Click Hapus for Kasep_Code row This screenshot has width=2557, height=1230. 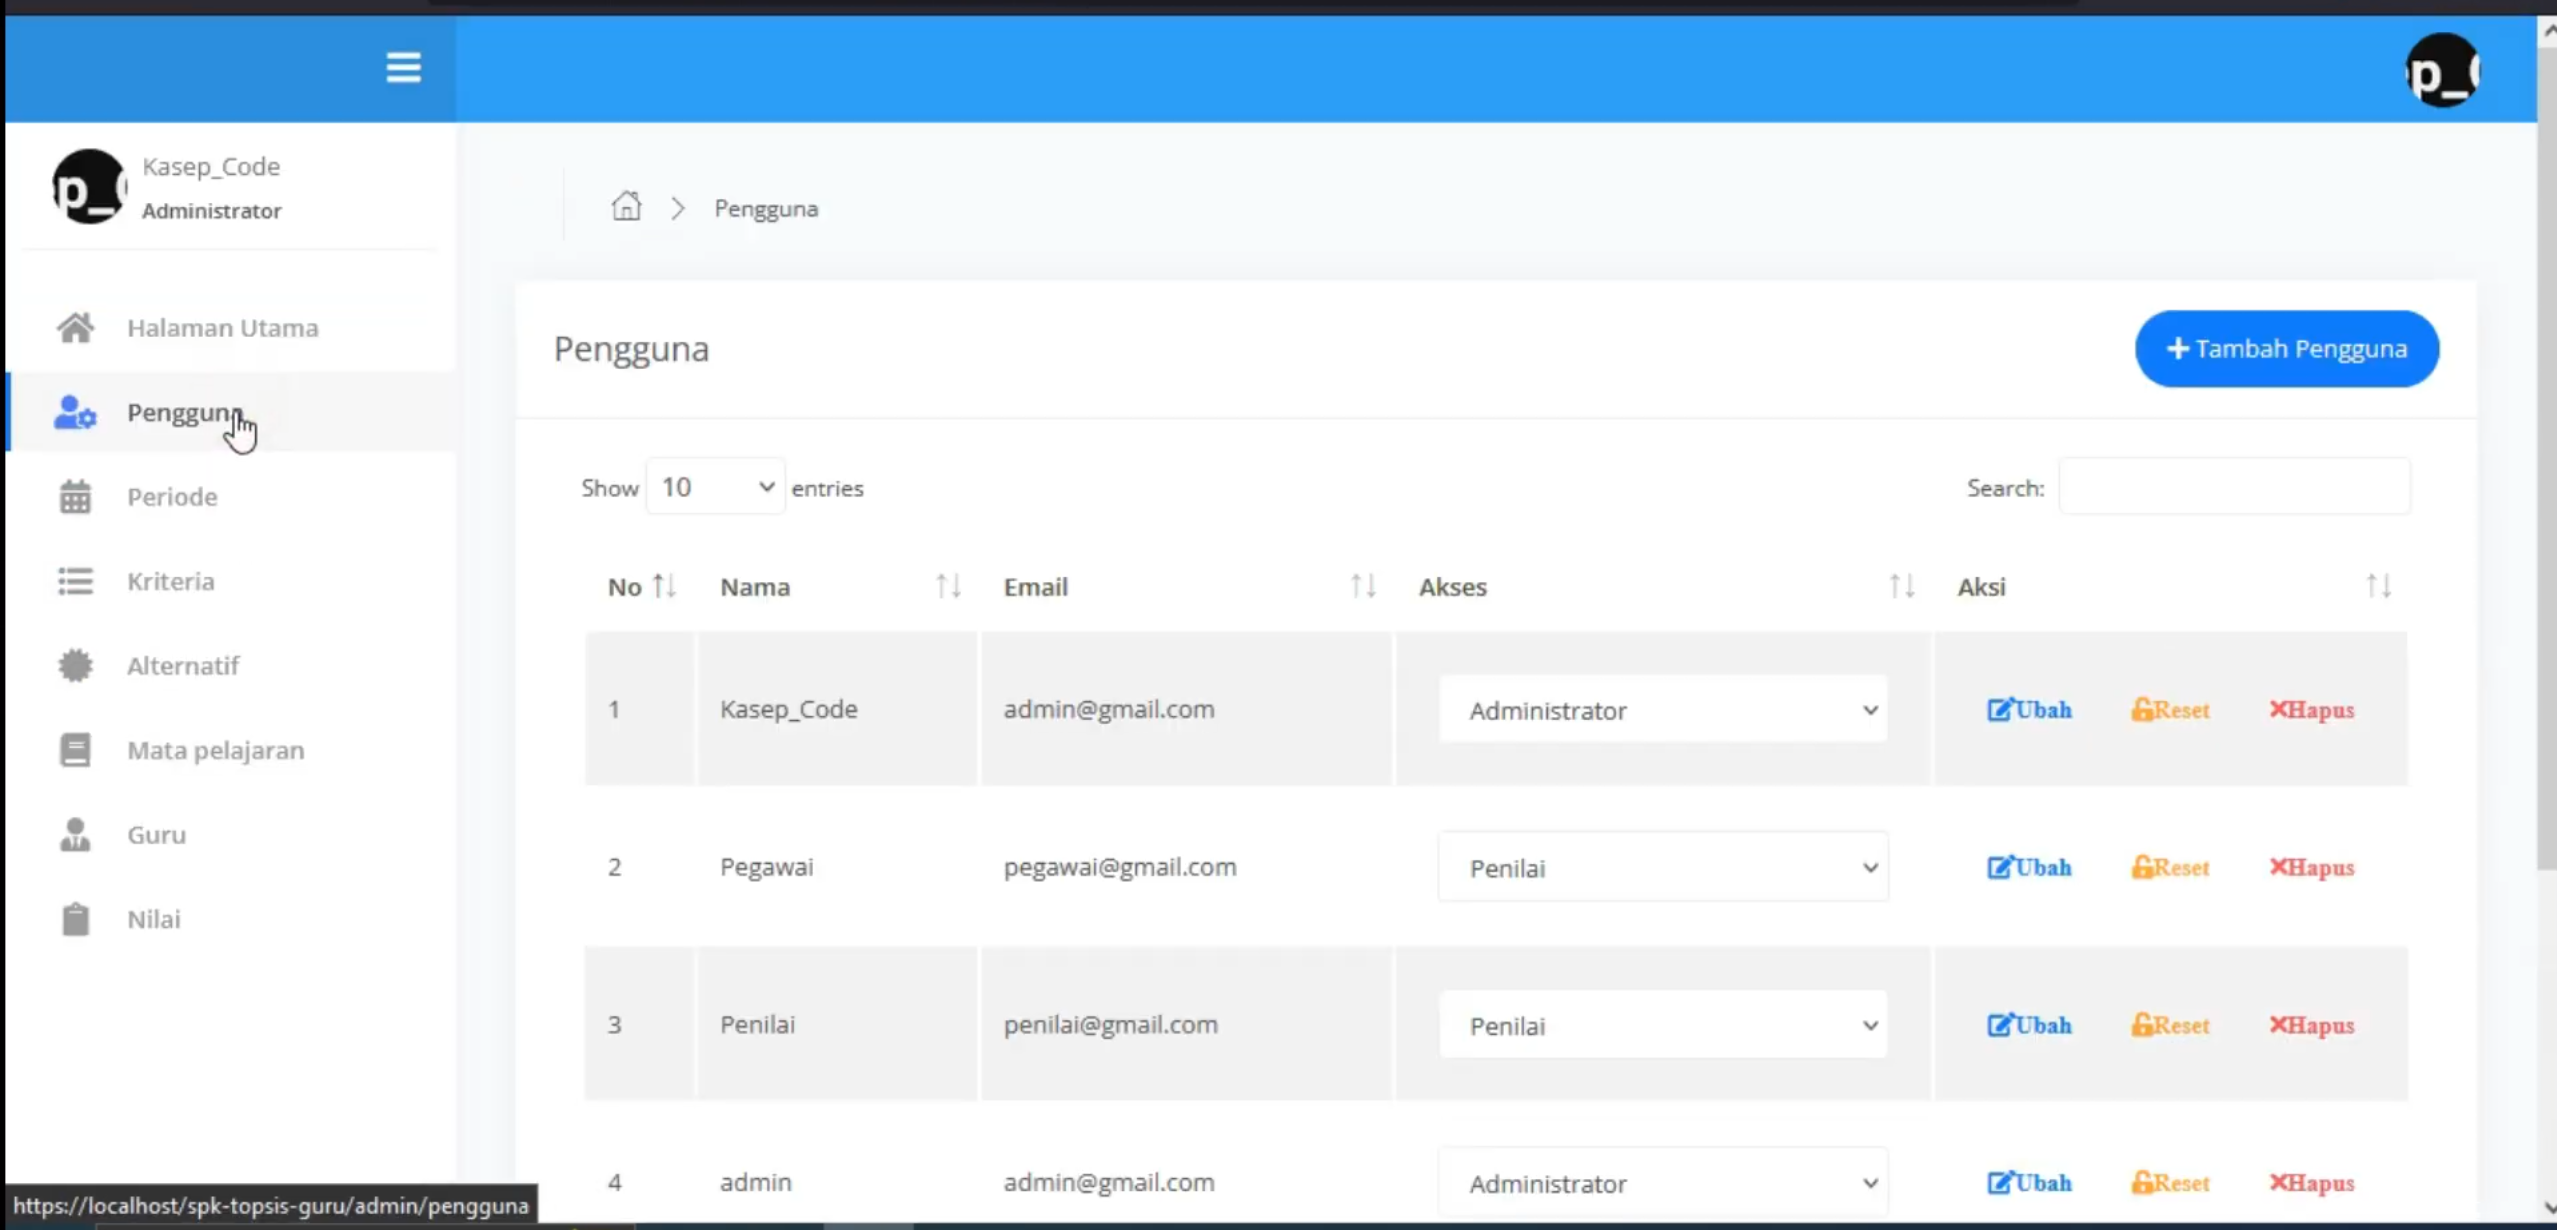[x=2311, y=710]
